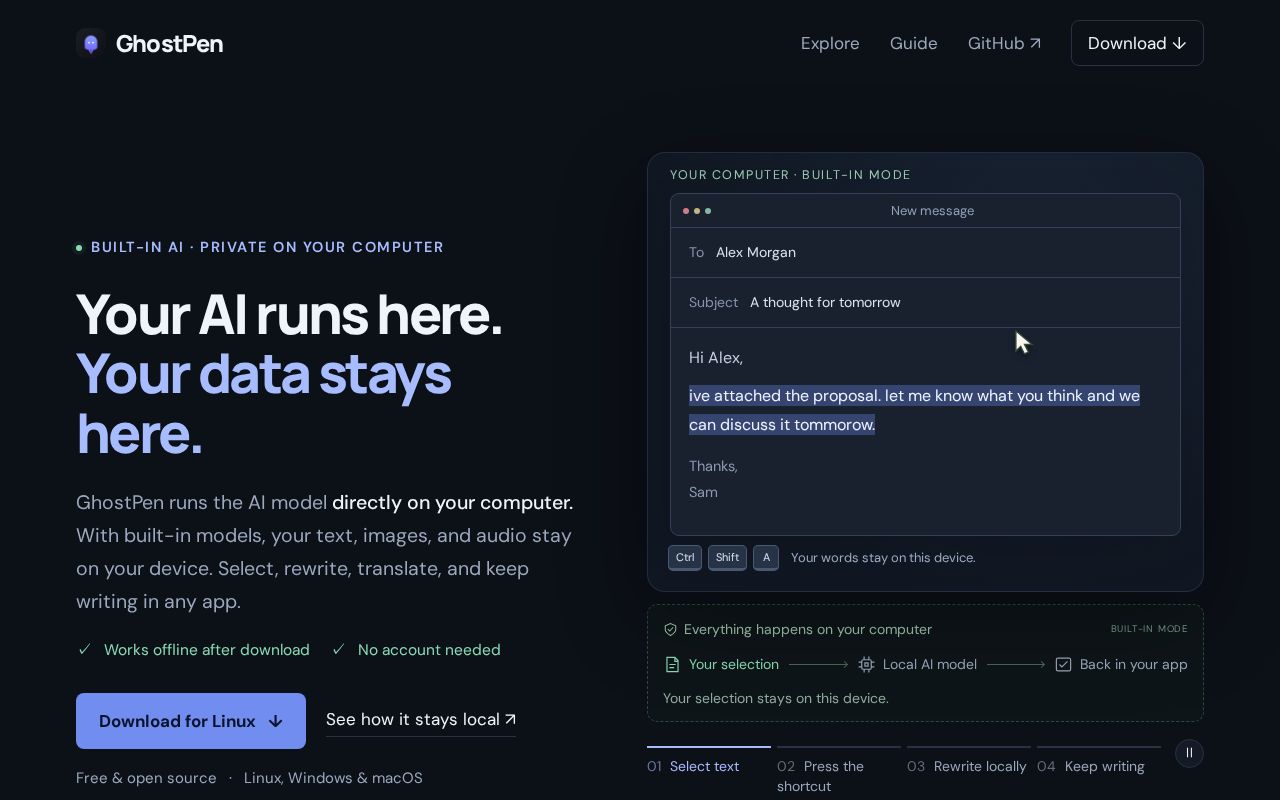Screen dimensions: 1280x800
Task: Click the Shift key badge
Action: click(727, 558)
